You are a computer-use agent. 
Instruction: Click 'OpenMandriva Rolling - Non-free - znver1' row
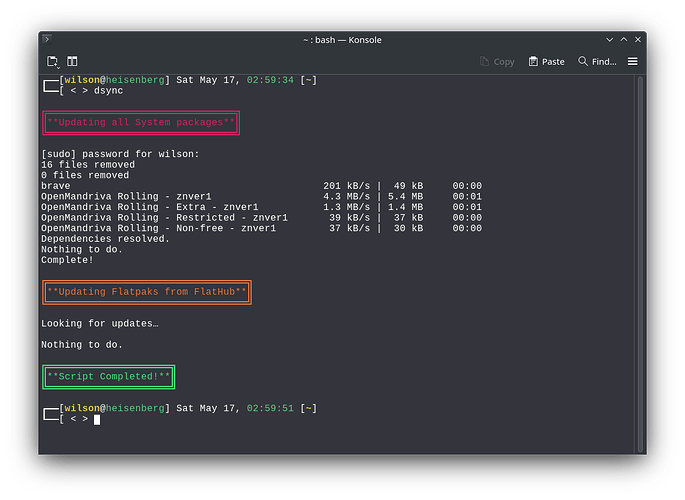point(261,228)
